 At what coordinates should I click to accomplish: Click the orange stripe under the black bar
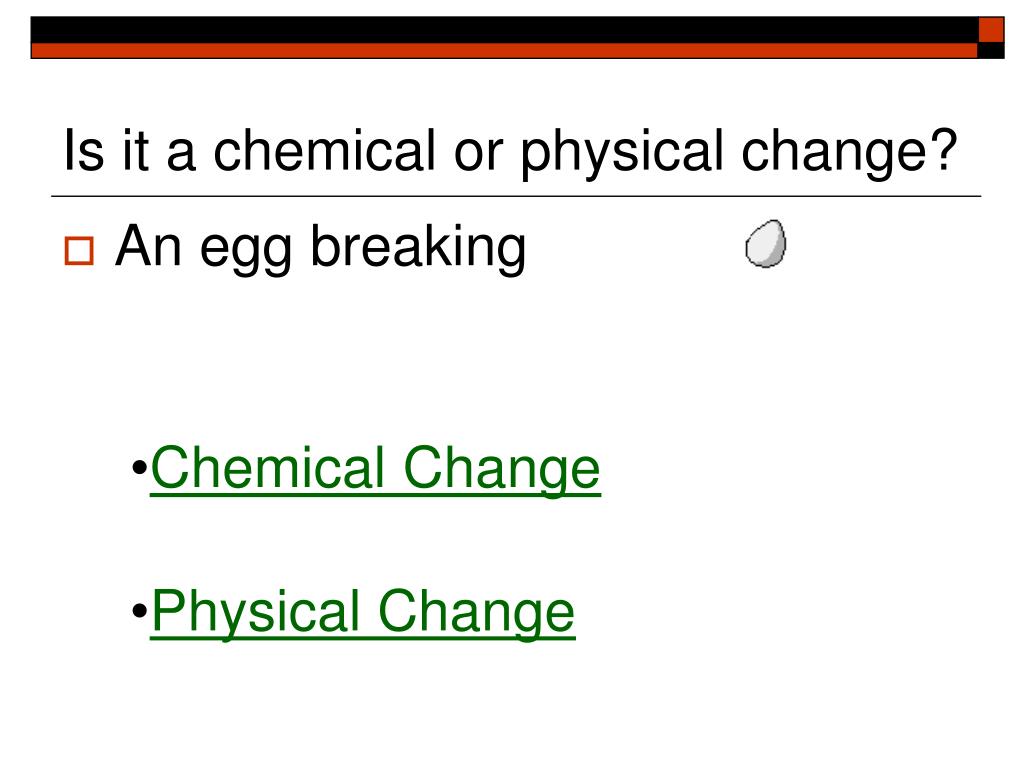504,51
